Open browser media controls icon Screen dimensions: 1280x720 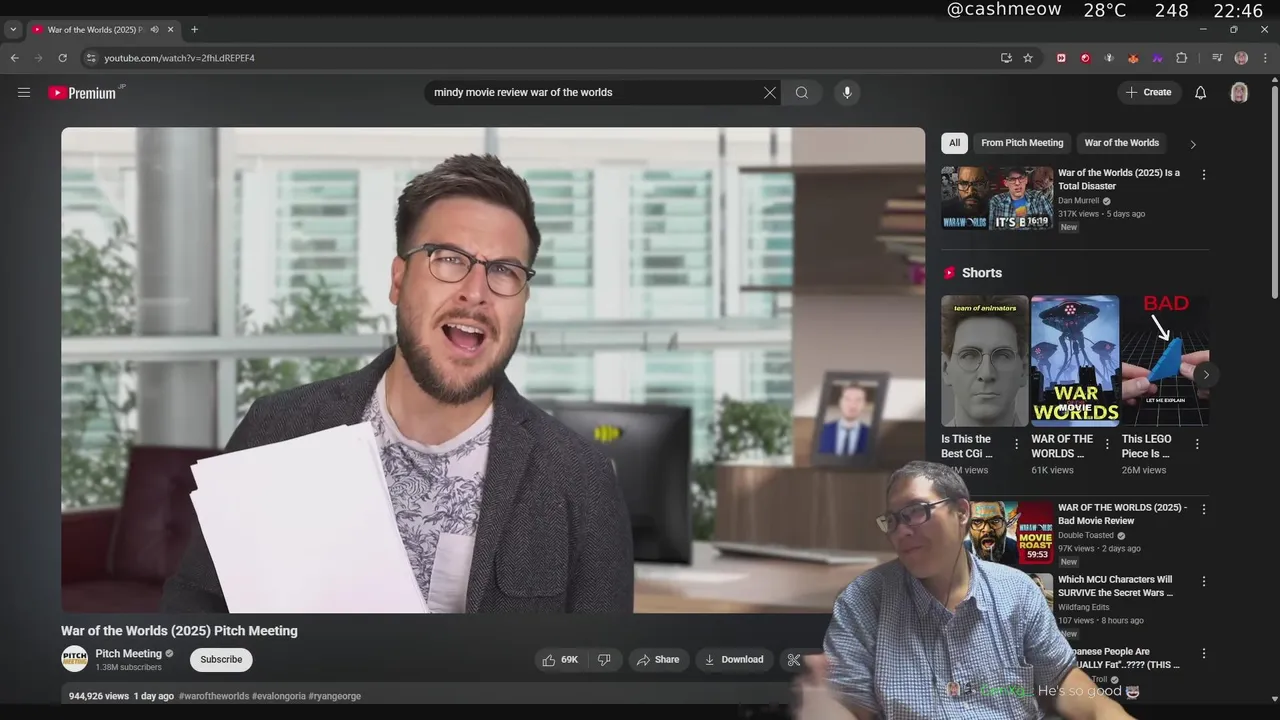(1217, 58)
